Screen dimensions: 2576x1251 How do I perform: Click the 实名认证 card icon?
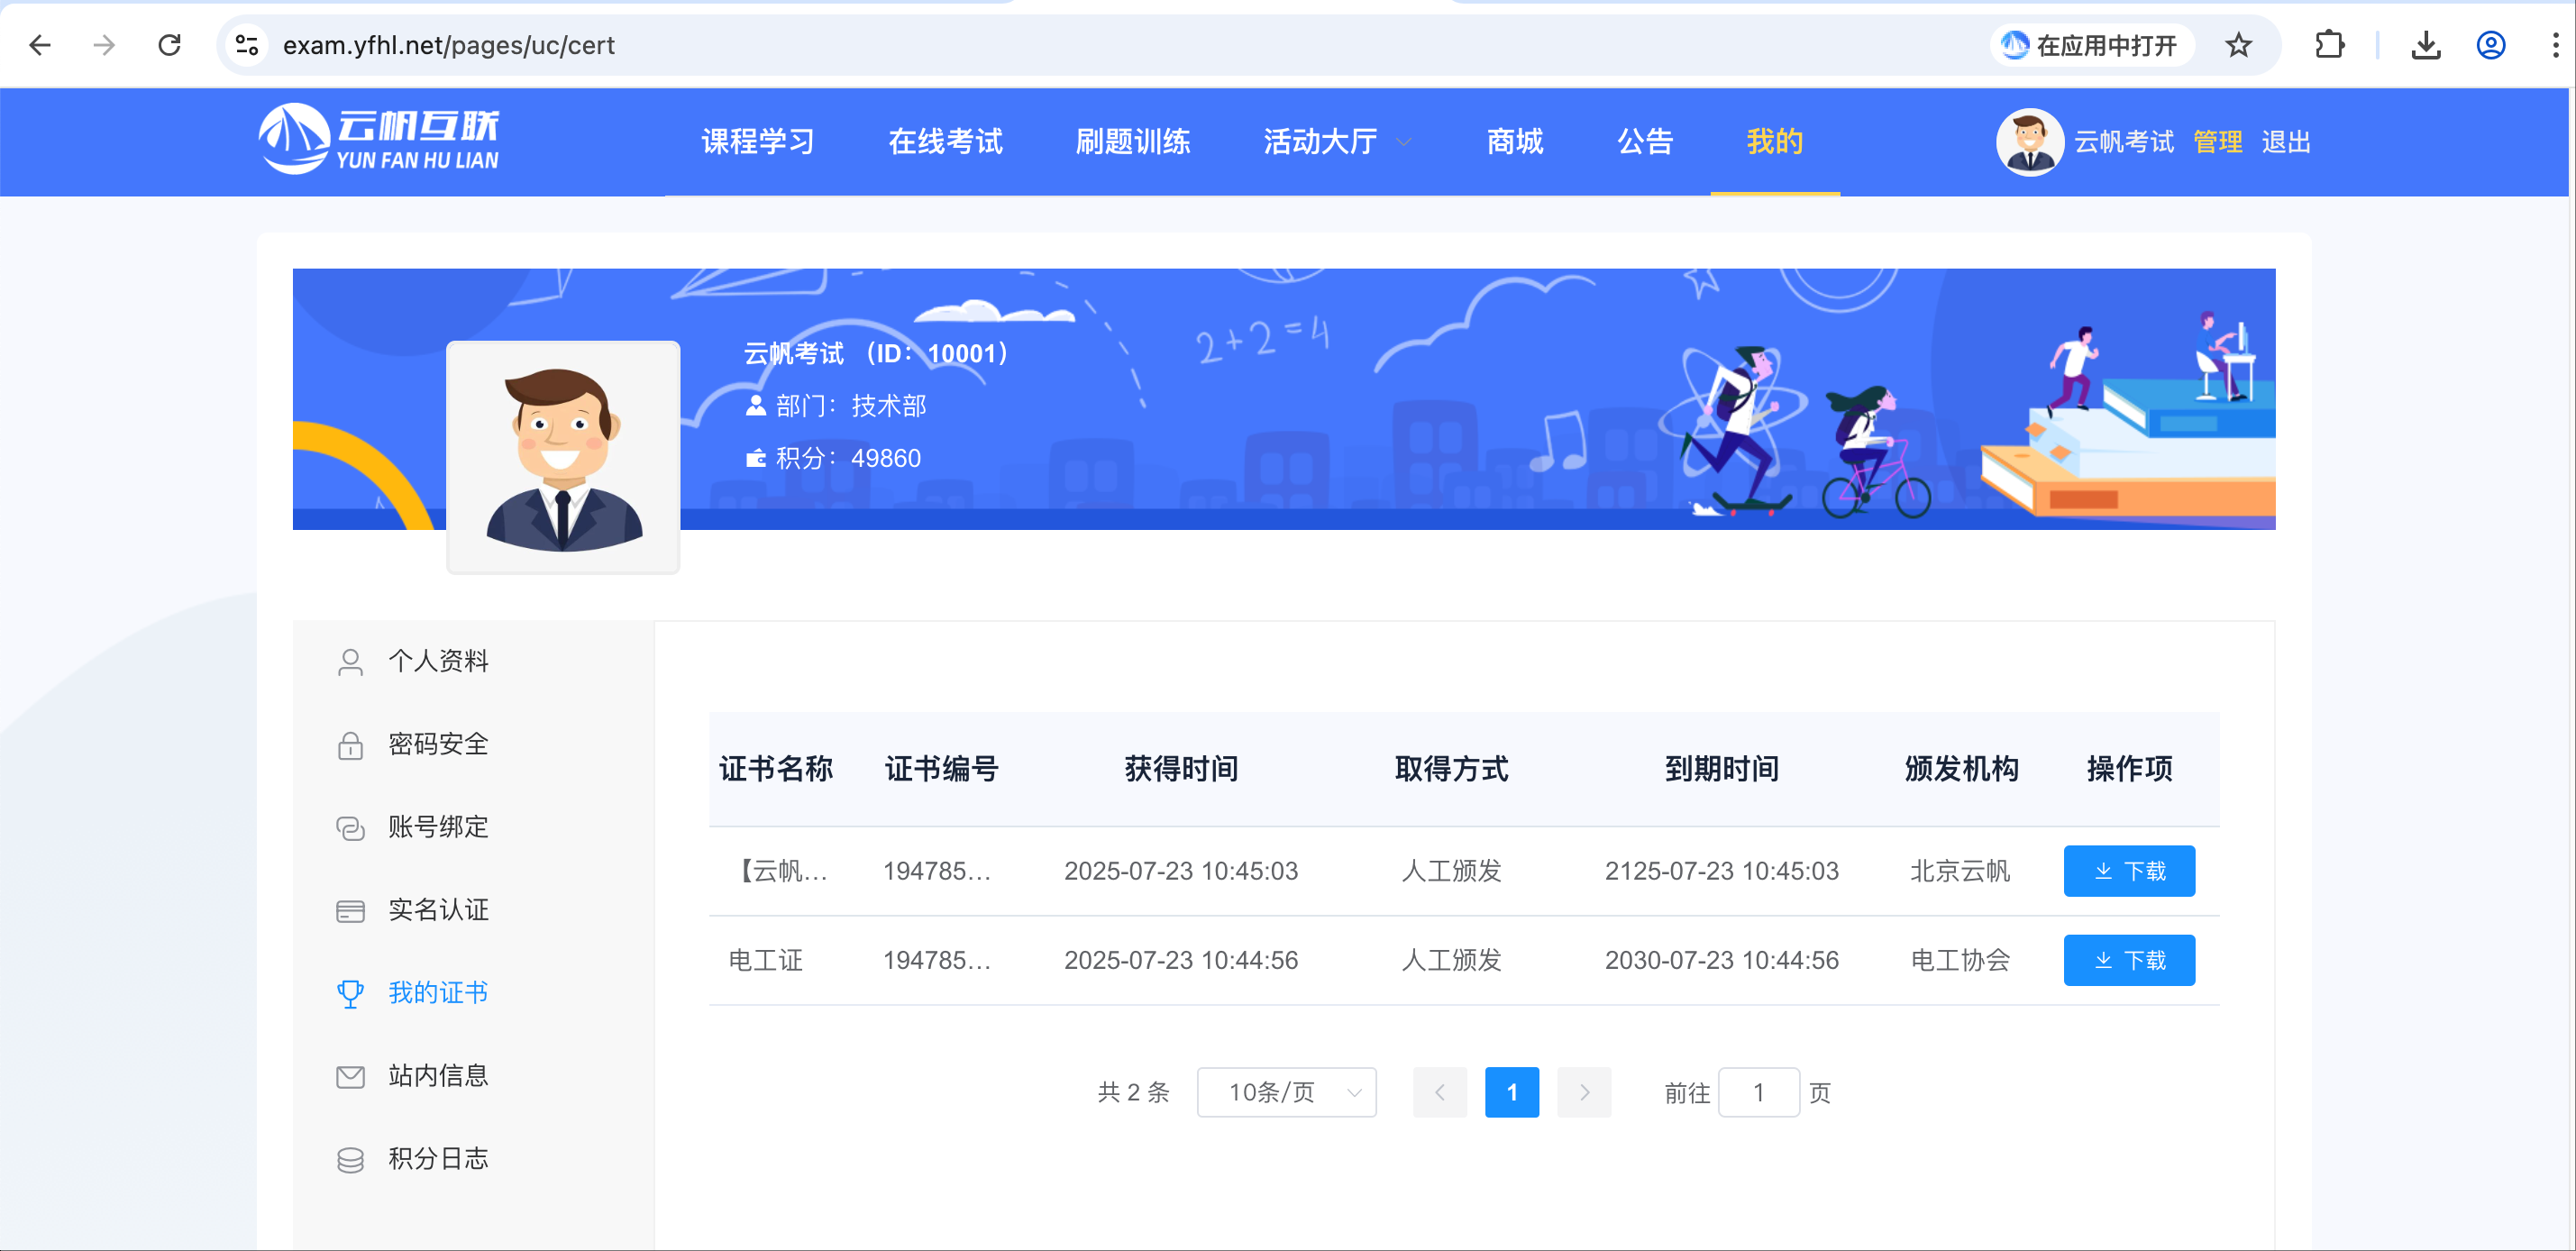tap(350, 911)
